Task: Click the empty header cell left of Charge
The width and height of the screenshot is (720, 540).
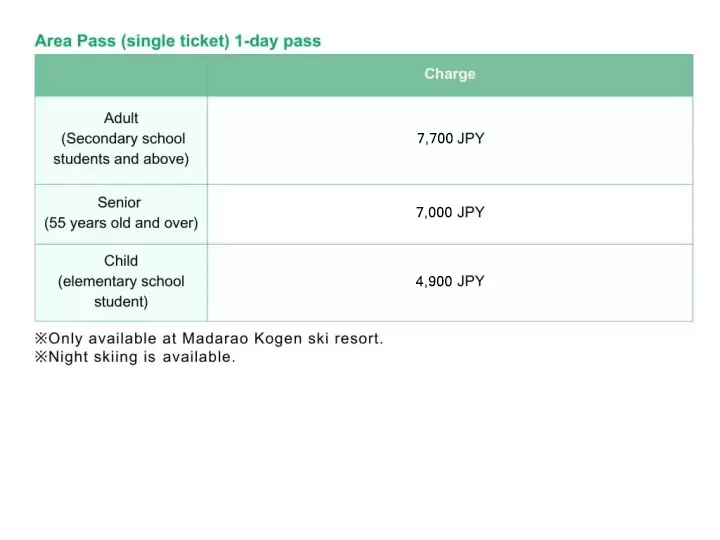Action: pyautogui.click(x=121, y=75)
